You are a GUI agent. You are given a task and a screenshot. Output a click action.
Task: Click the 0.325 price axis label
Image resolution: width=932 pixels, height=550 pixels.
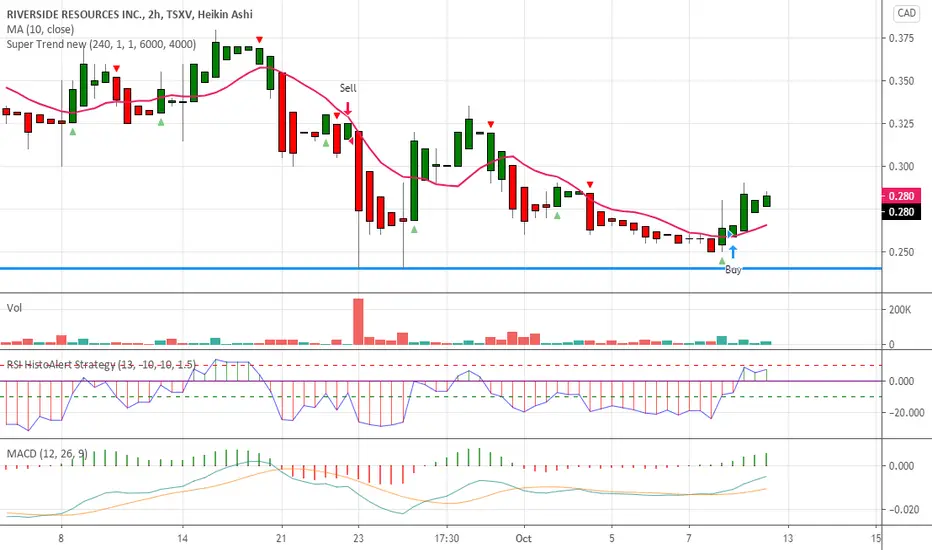pyautogui.click(x=901, y=124)
